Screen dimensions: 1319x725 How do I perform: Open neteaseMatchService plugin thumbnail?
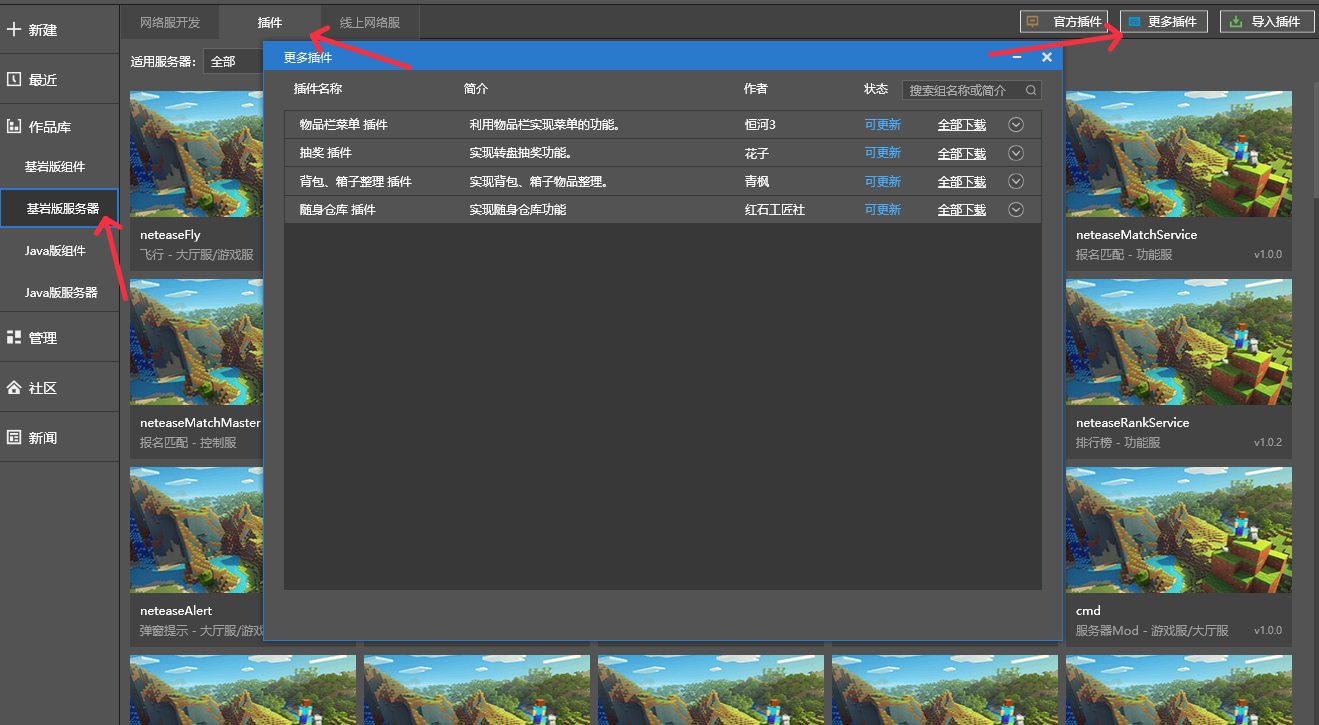pos(1179,154)
